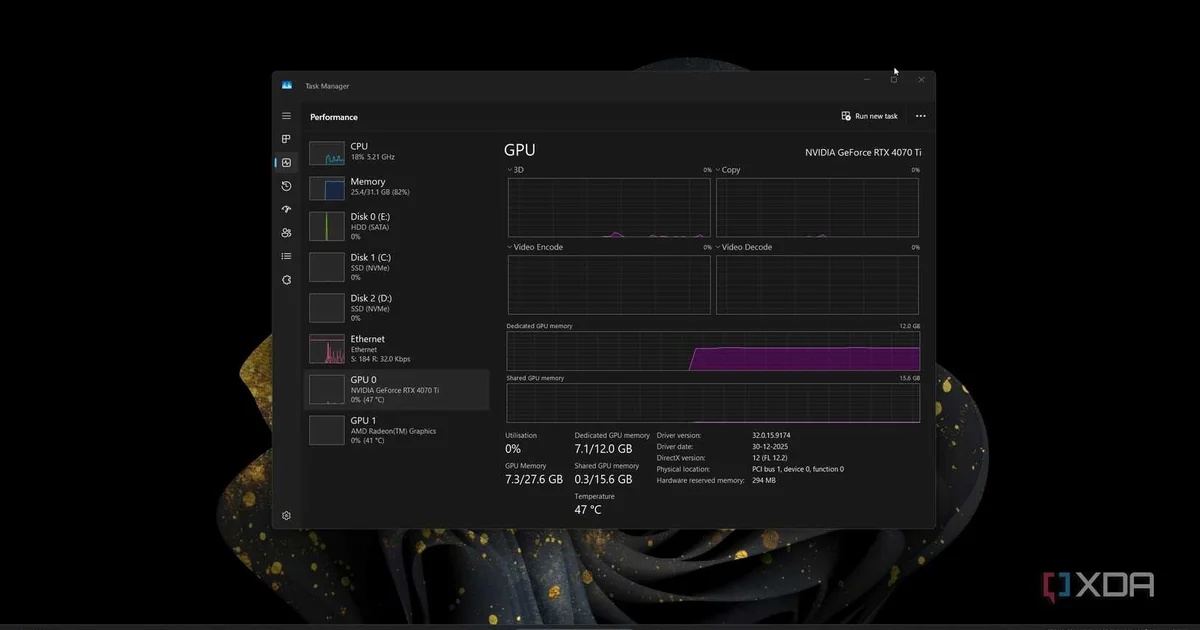The image size is (1200, 630).
Task: Open the Users page icon
Action: (x=286, y=233)
